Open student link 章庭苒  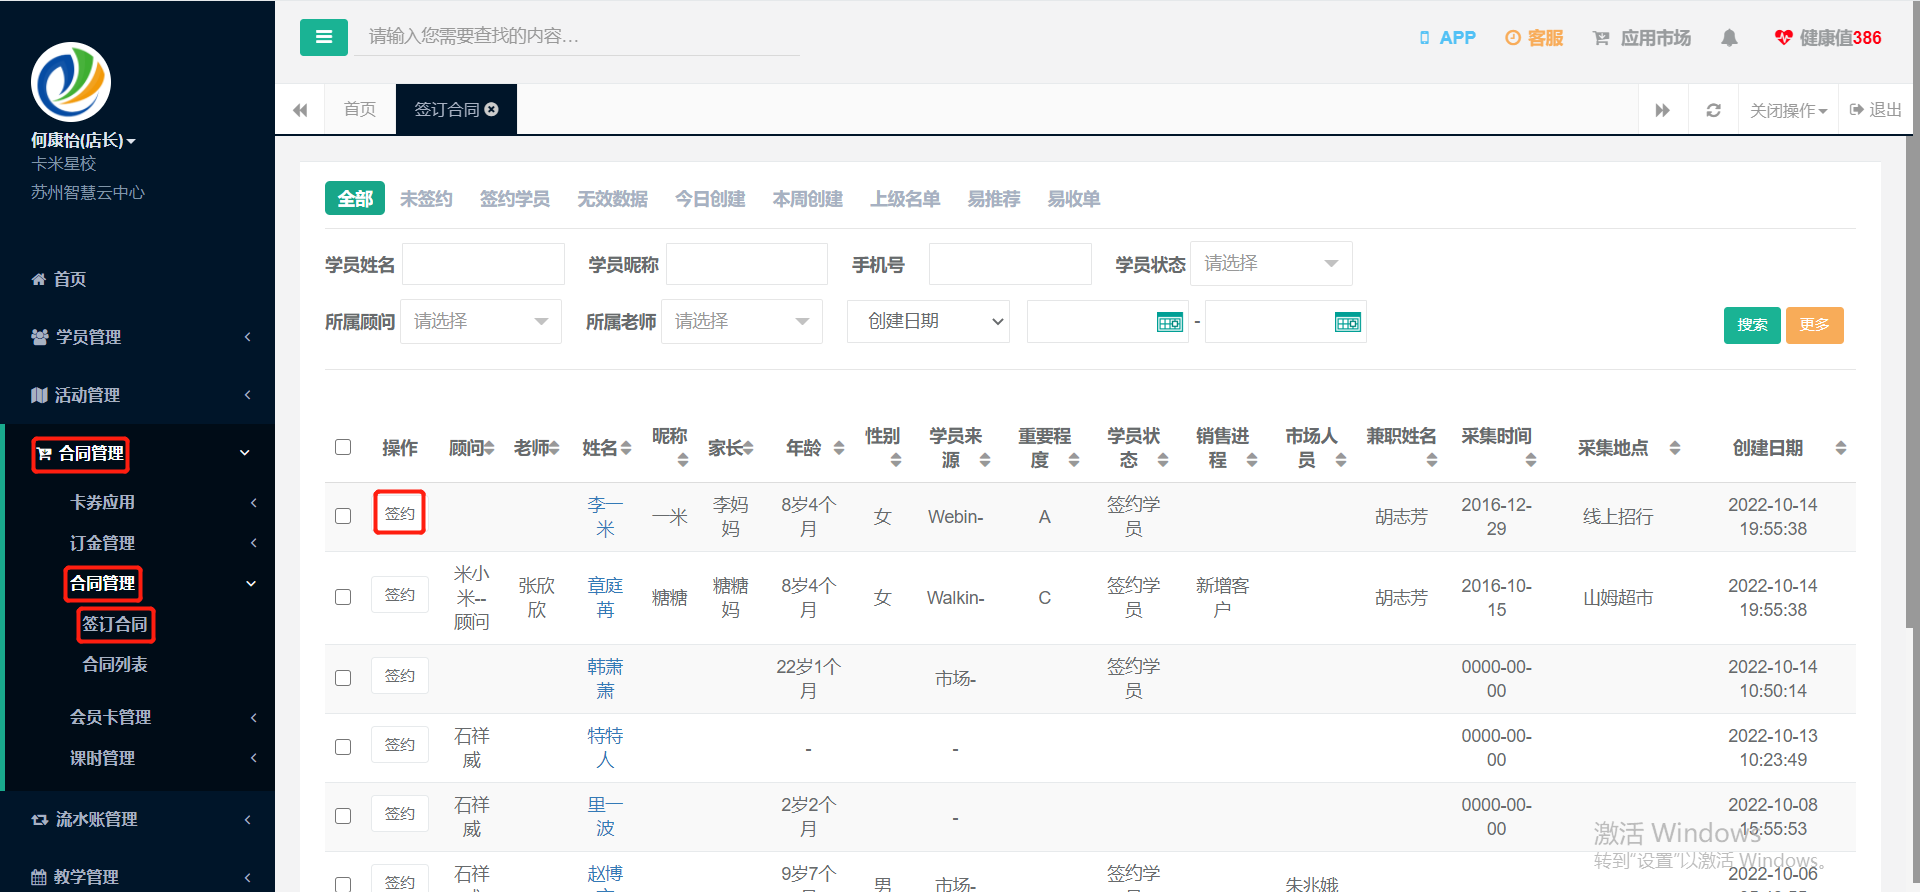[x=605, y=597]
